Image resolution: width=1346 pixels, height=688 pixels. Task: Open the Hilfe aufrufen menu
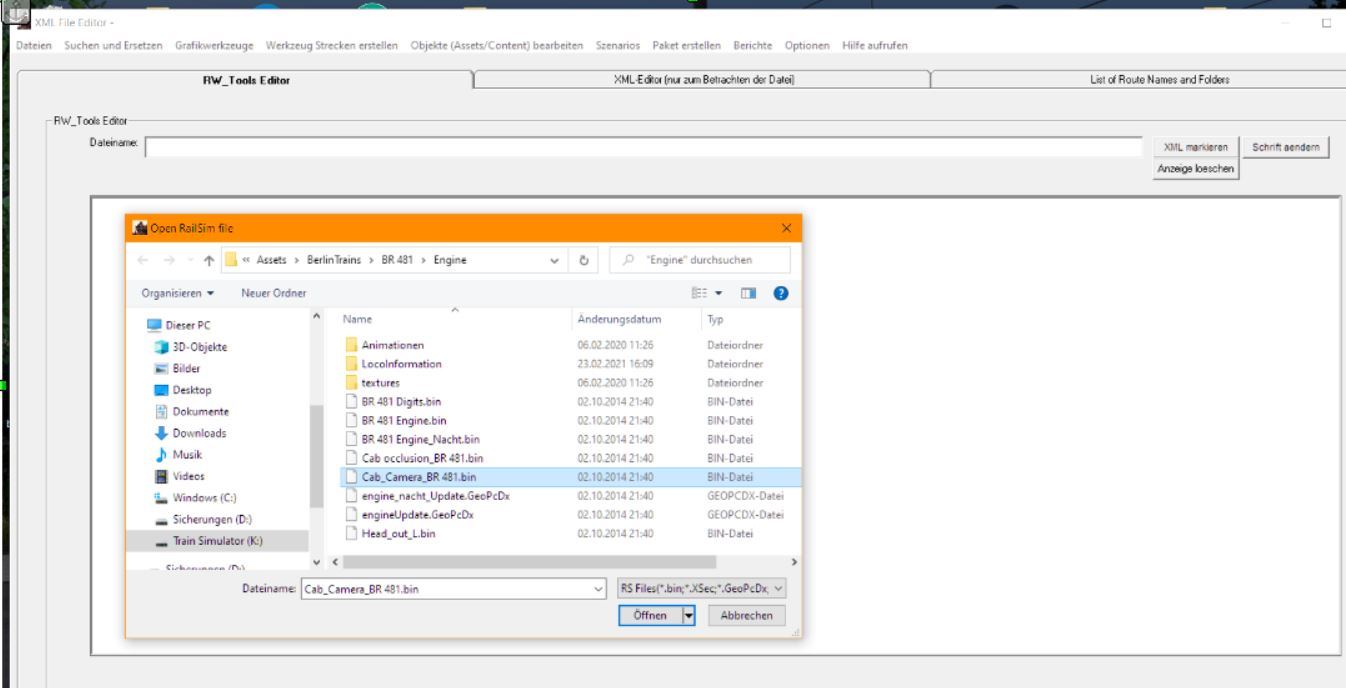pos(875,46)
